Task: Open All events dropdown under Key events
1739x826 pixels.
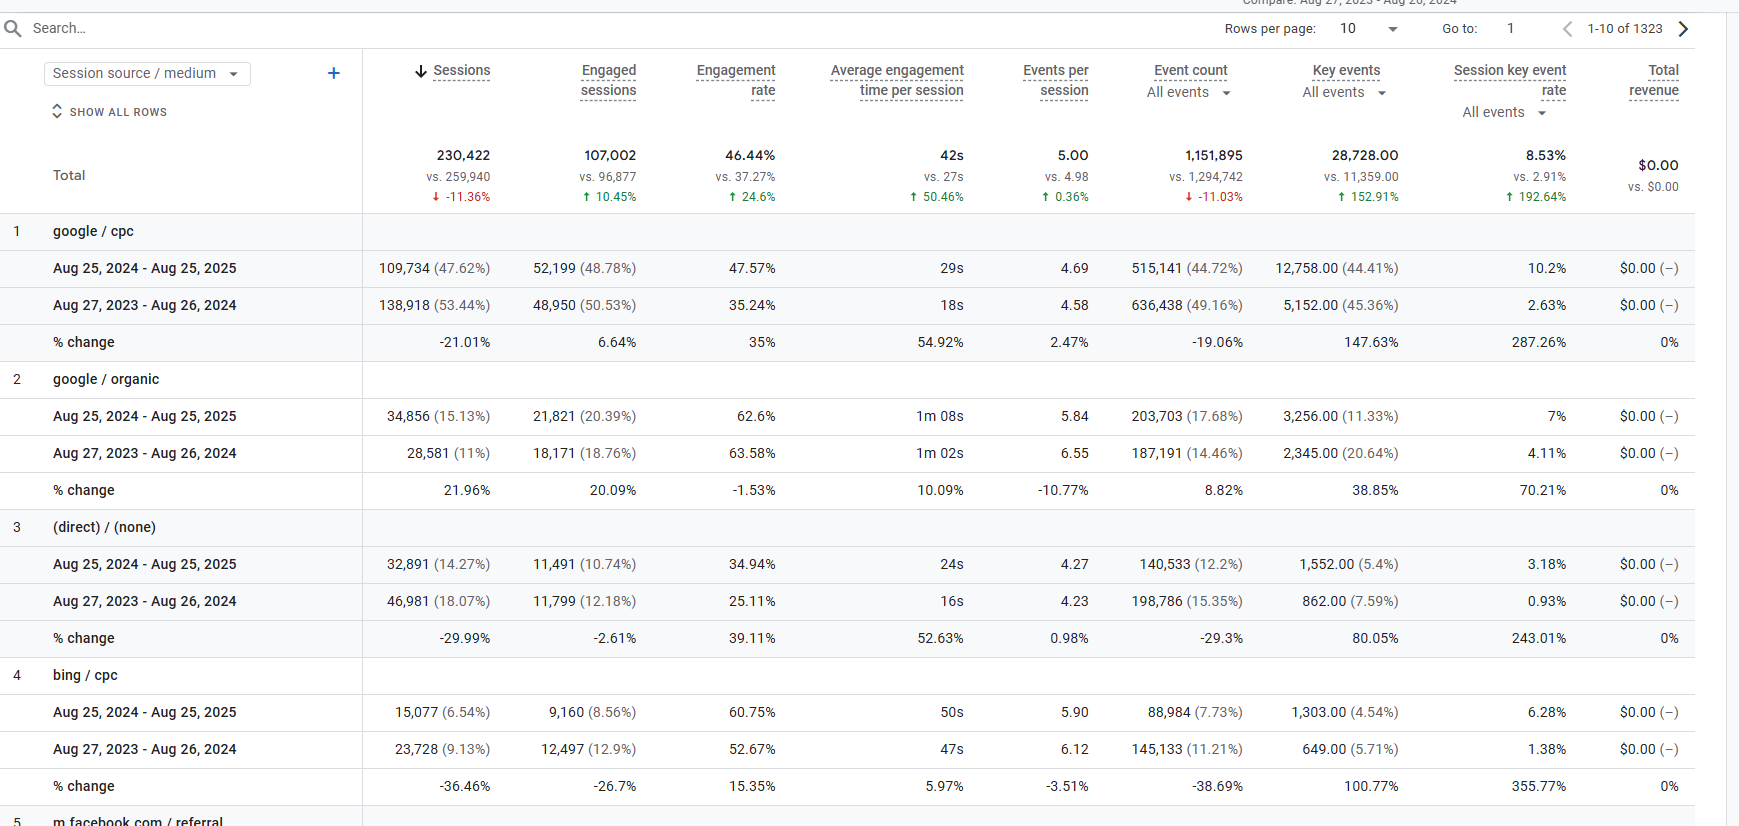Action: pyautogui.click(x=1345, y=93)
